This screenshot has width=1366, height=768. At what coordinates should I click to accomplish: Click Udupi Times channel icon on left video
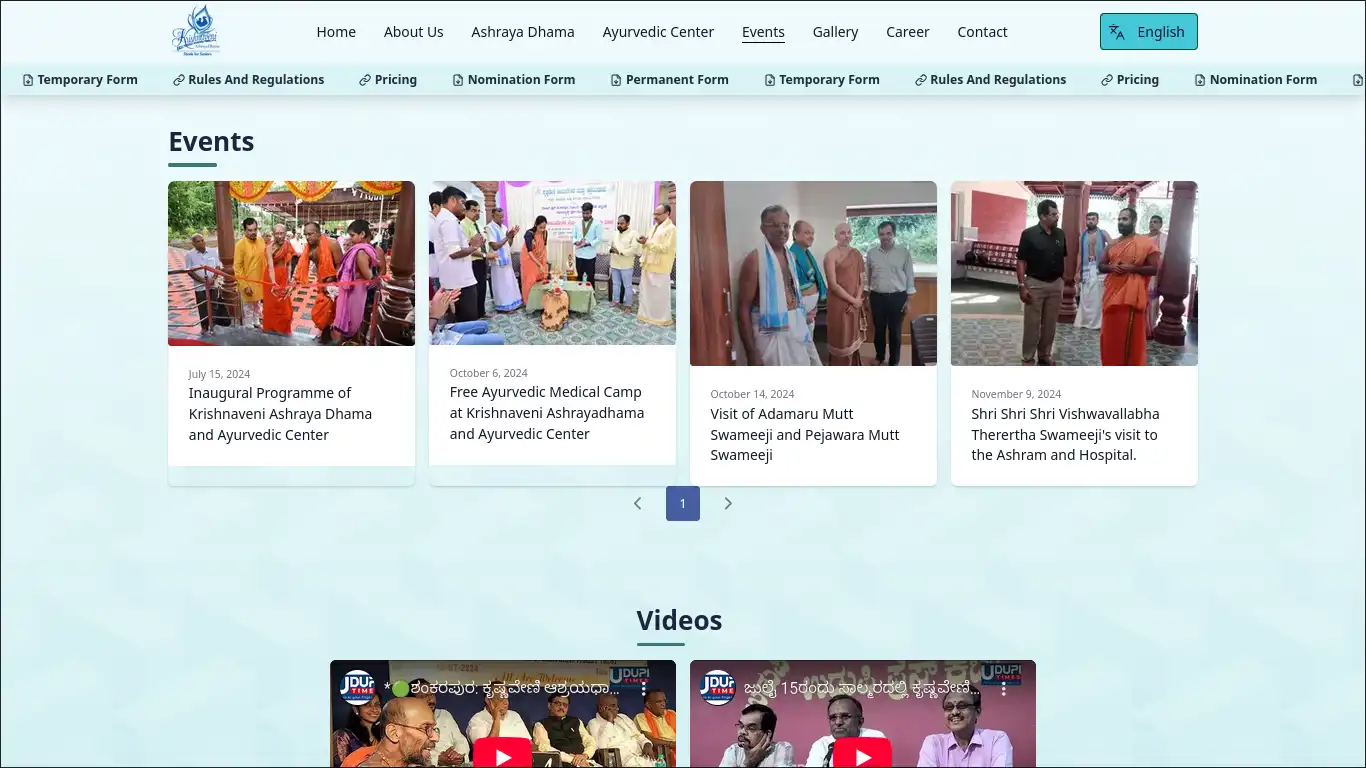[357, 688]
